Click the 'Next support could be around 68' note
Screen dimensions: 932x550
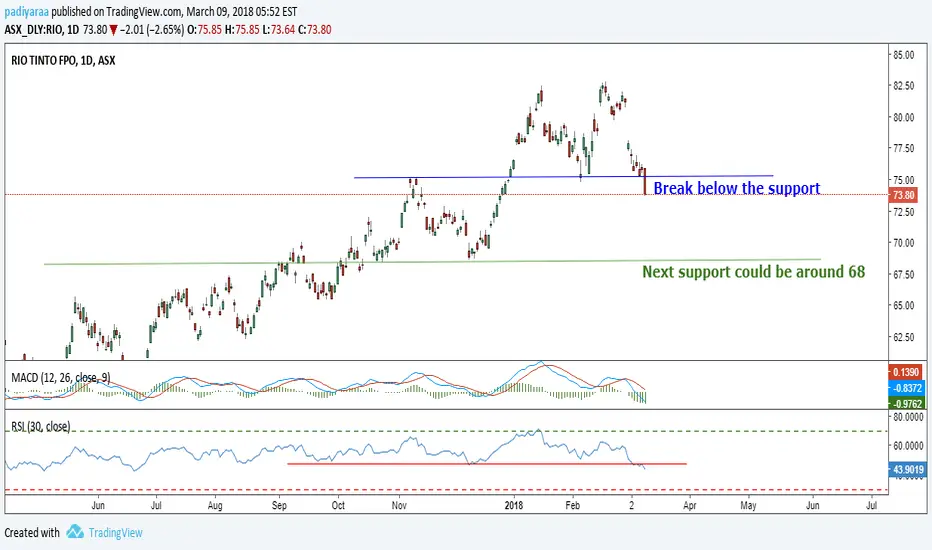point(753,272)
